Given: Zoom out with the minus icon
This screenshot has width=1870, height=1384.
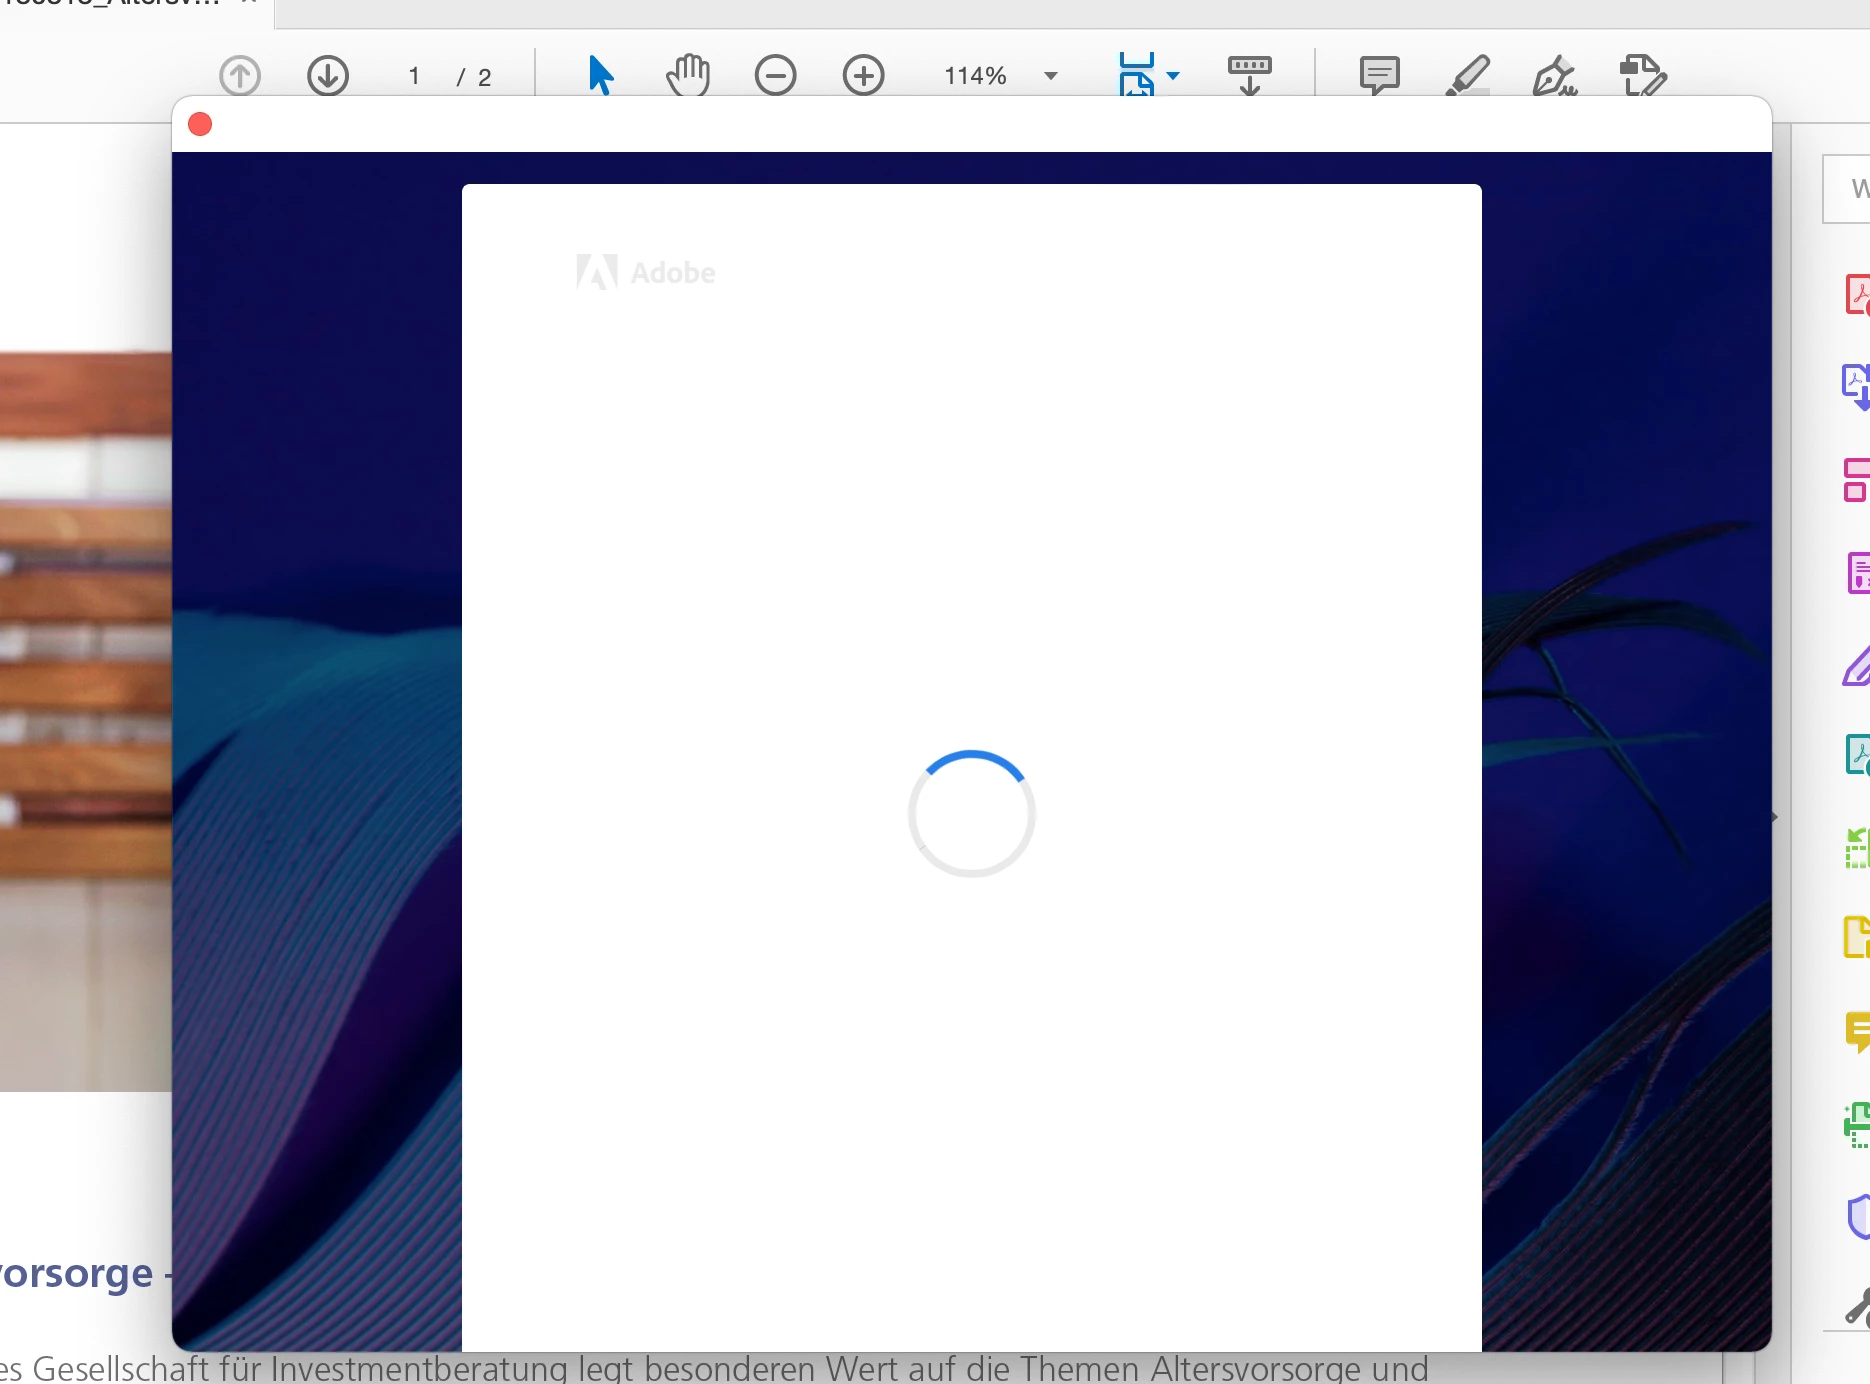Looking at the screenshot, I should point(776,75).
